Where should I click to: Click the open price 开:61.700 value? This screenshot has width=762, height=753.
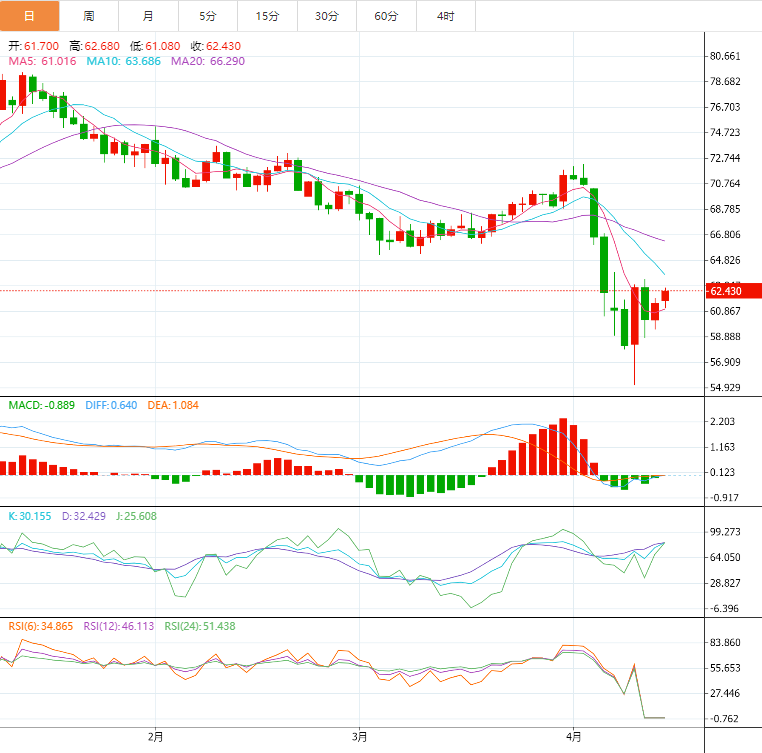pos(34,46)
